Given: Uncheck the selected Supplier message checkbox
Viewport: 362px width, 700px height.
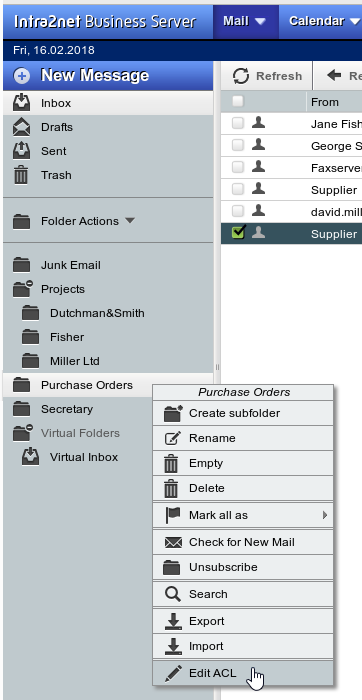Looking at the screenshot, I should pyautogui.click(x=239, y=233).
